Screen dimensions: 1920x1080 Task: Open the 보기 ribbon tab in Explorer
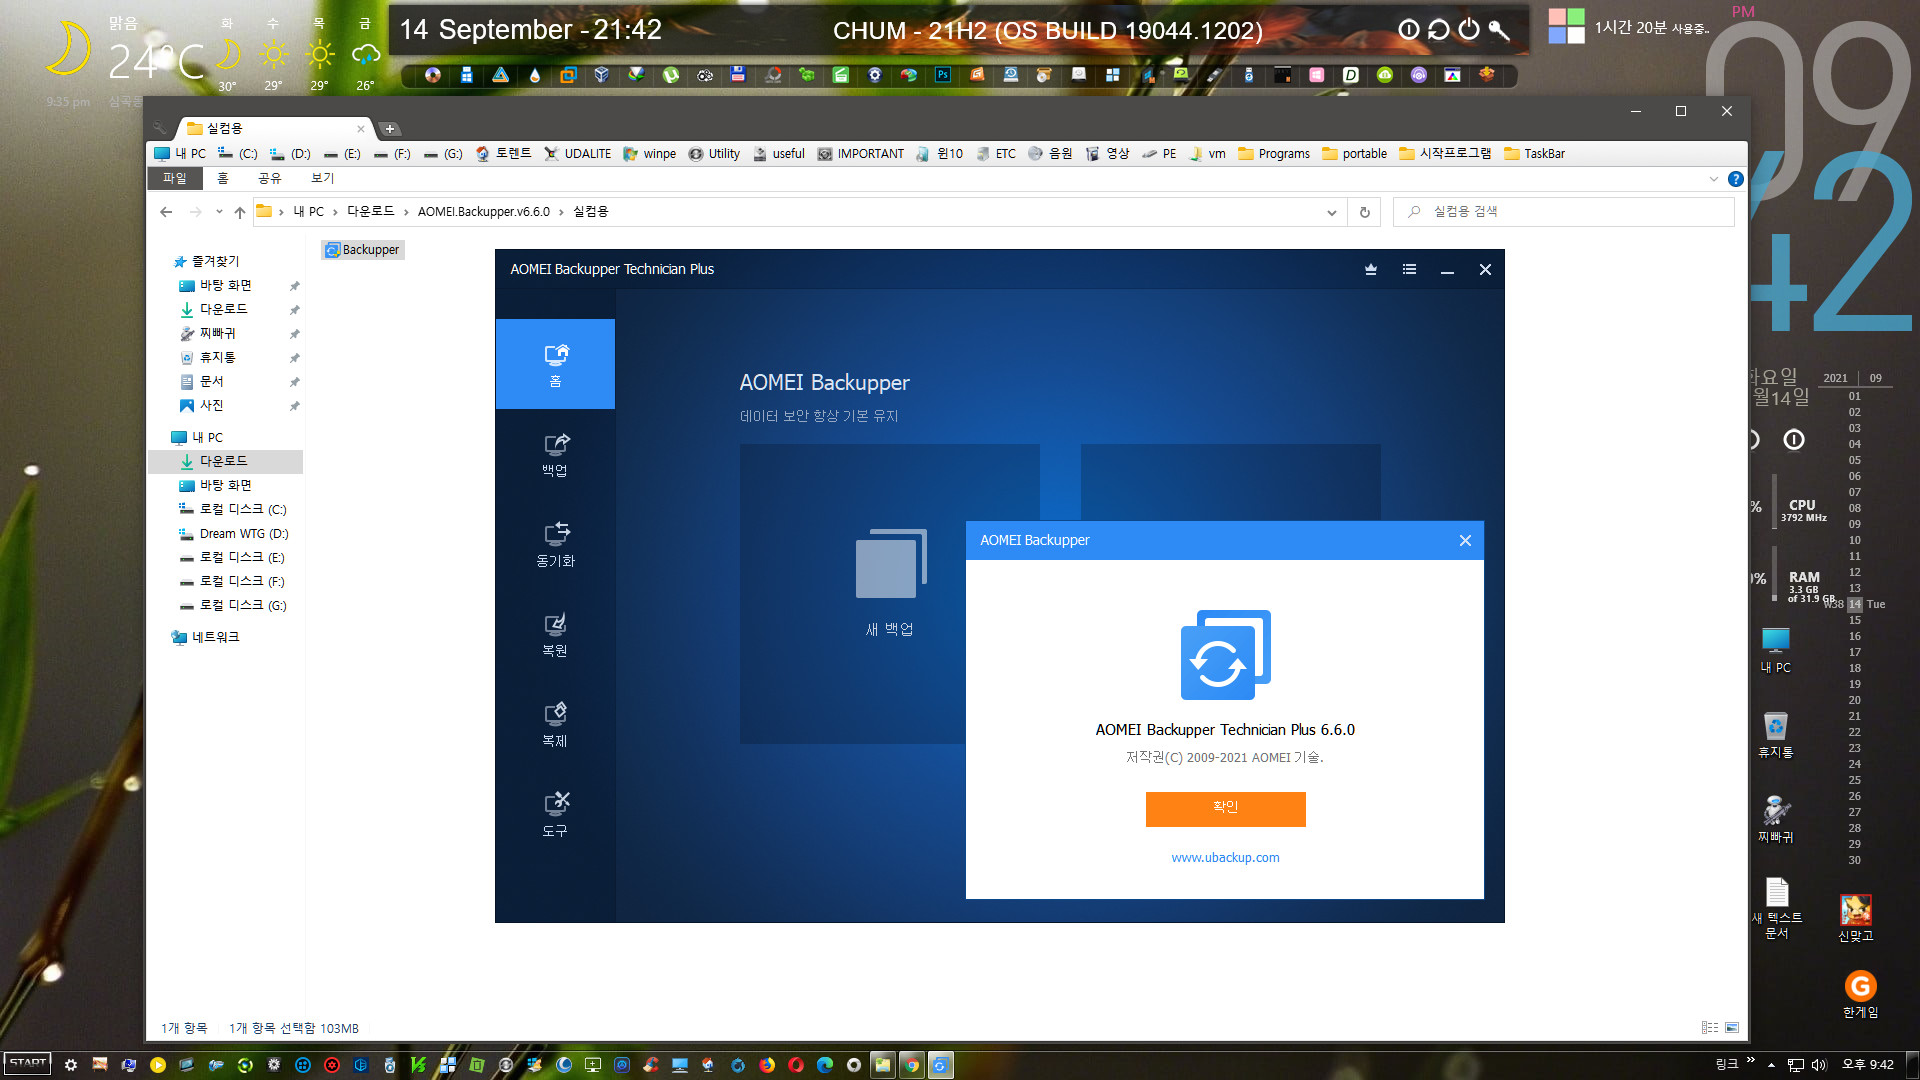(x=322, y=178)
